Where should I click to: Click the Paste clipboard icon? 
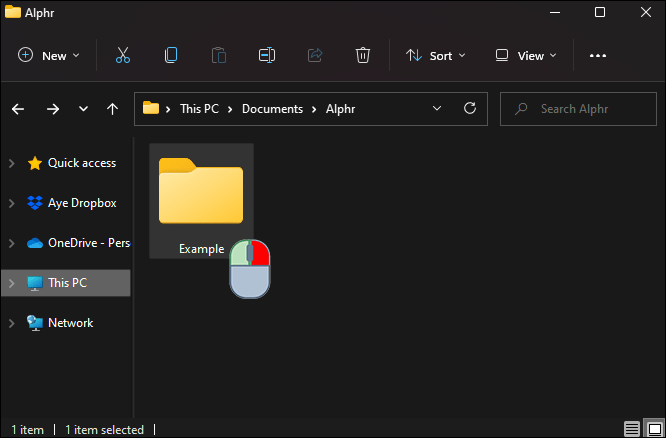point(219,55)
